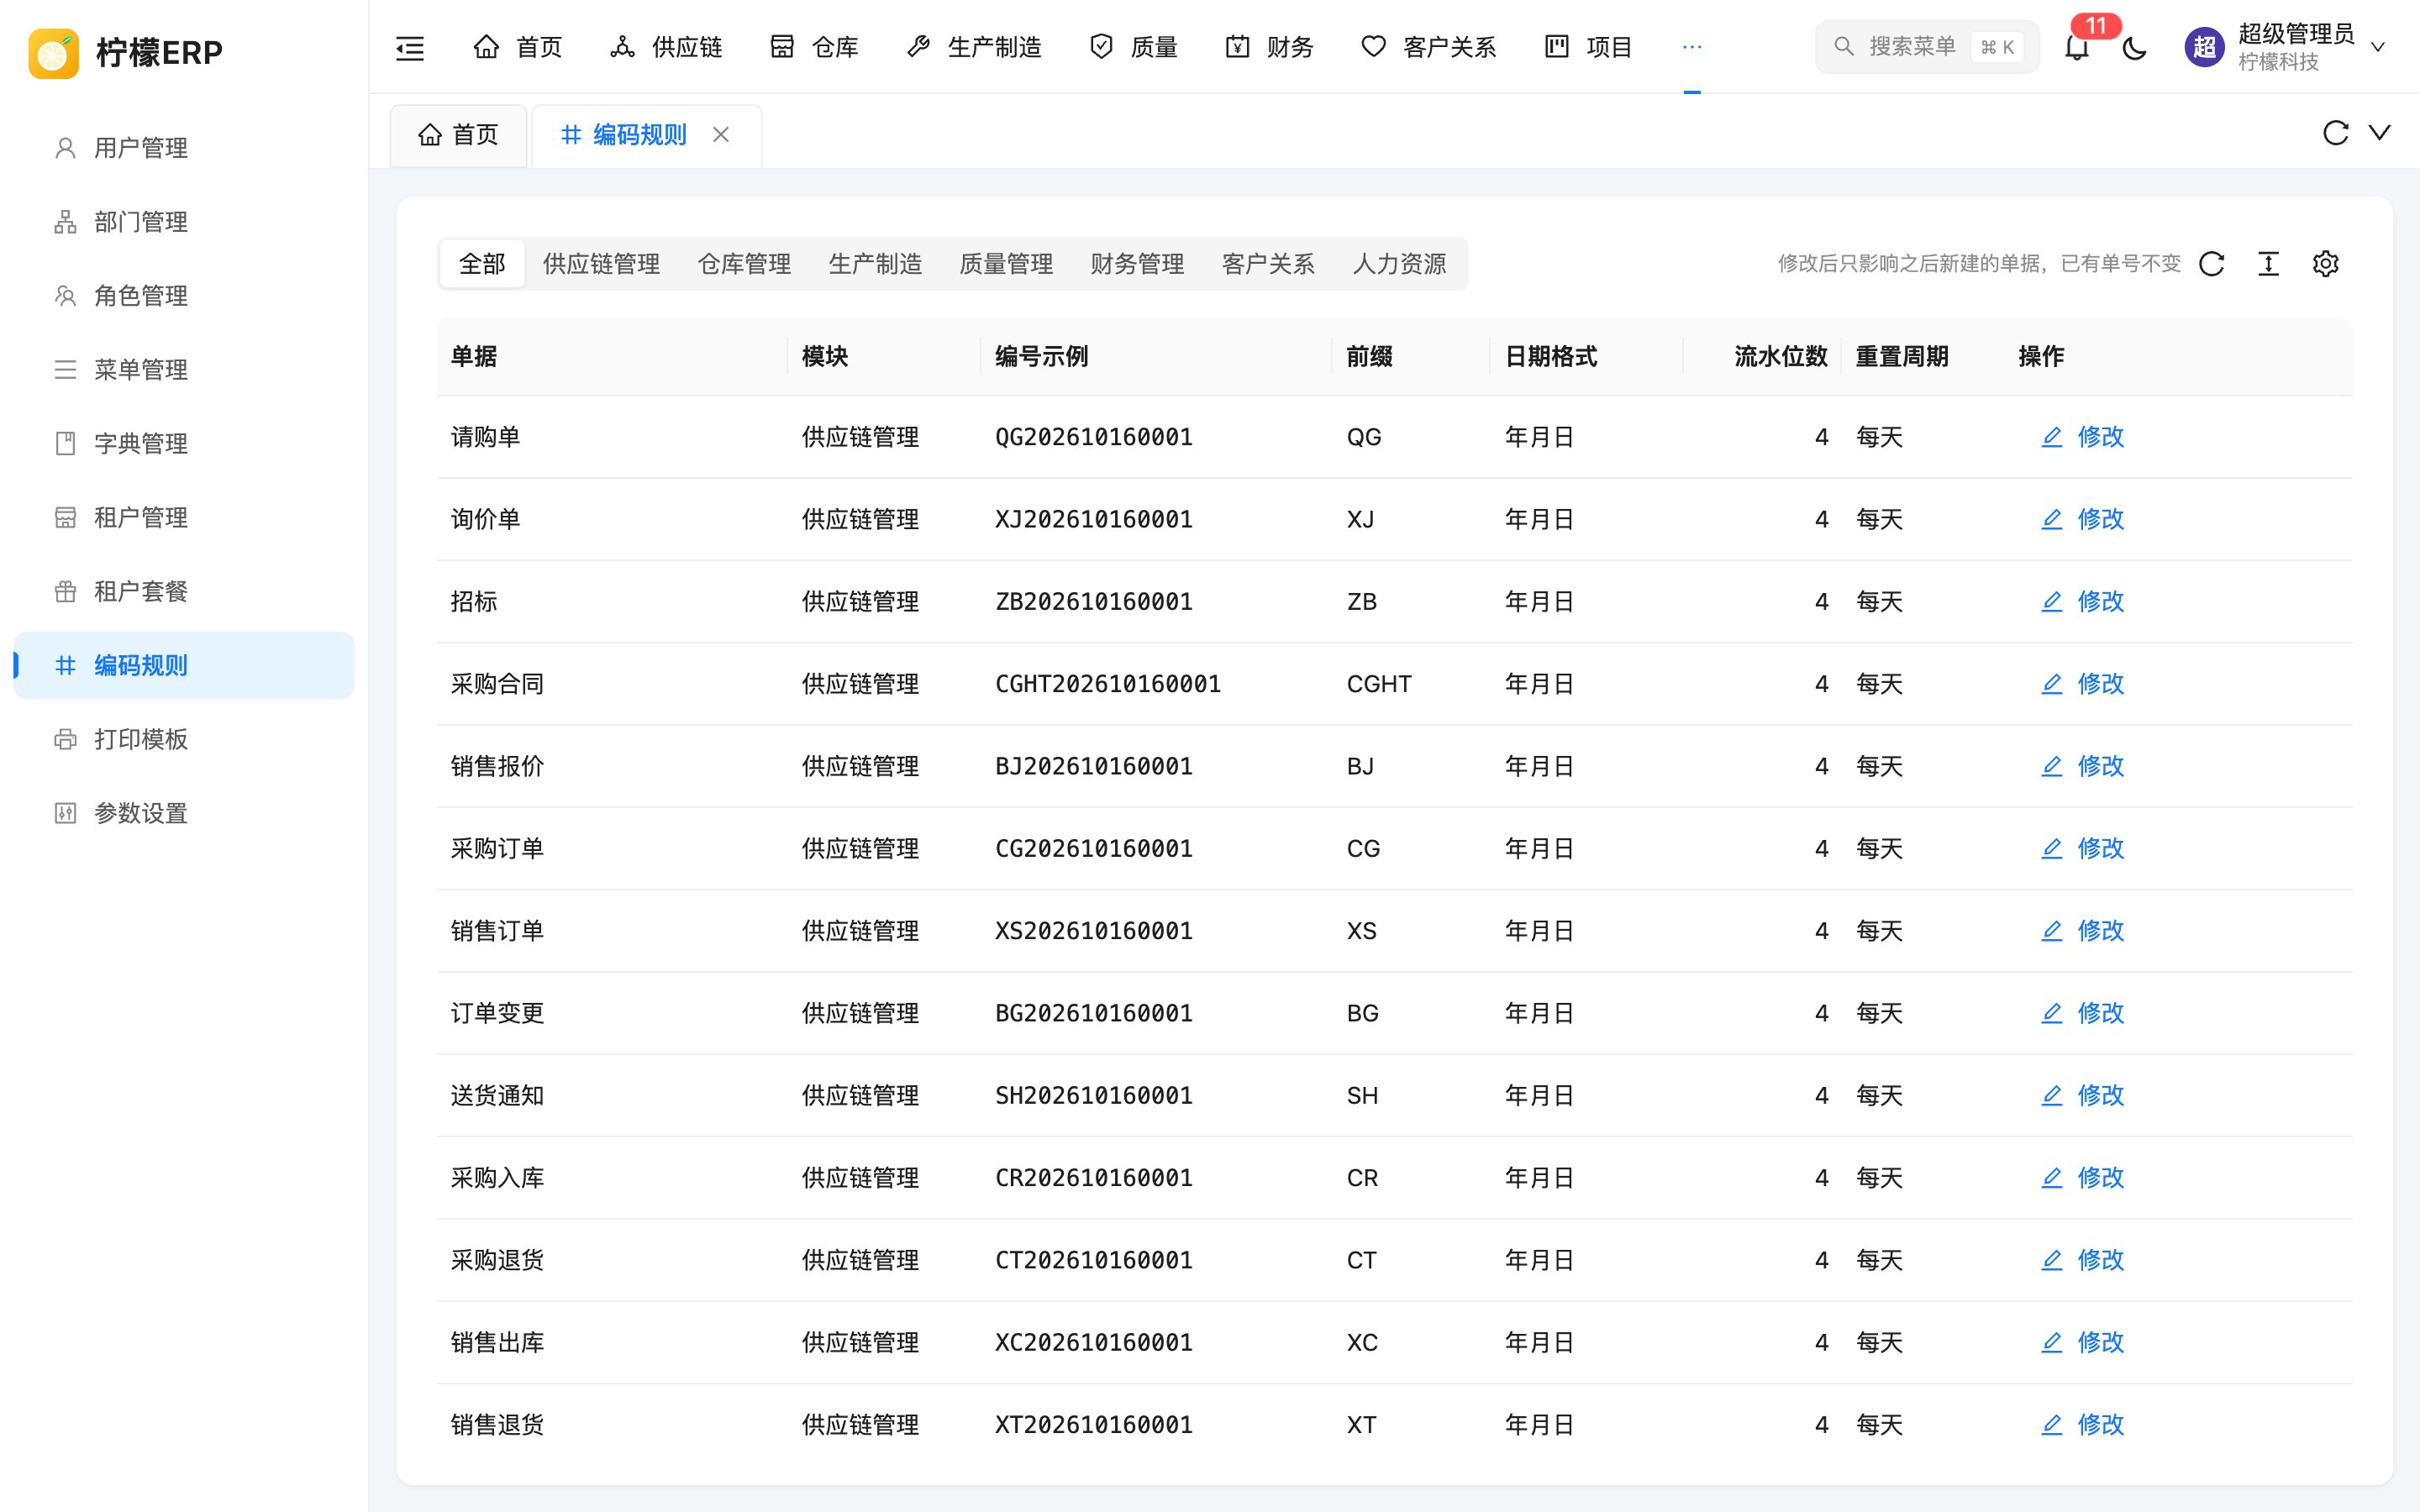
Task: Click 修改 for the 销售退货 row
Action: [x=2082, y=1425]
